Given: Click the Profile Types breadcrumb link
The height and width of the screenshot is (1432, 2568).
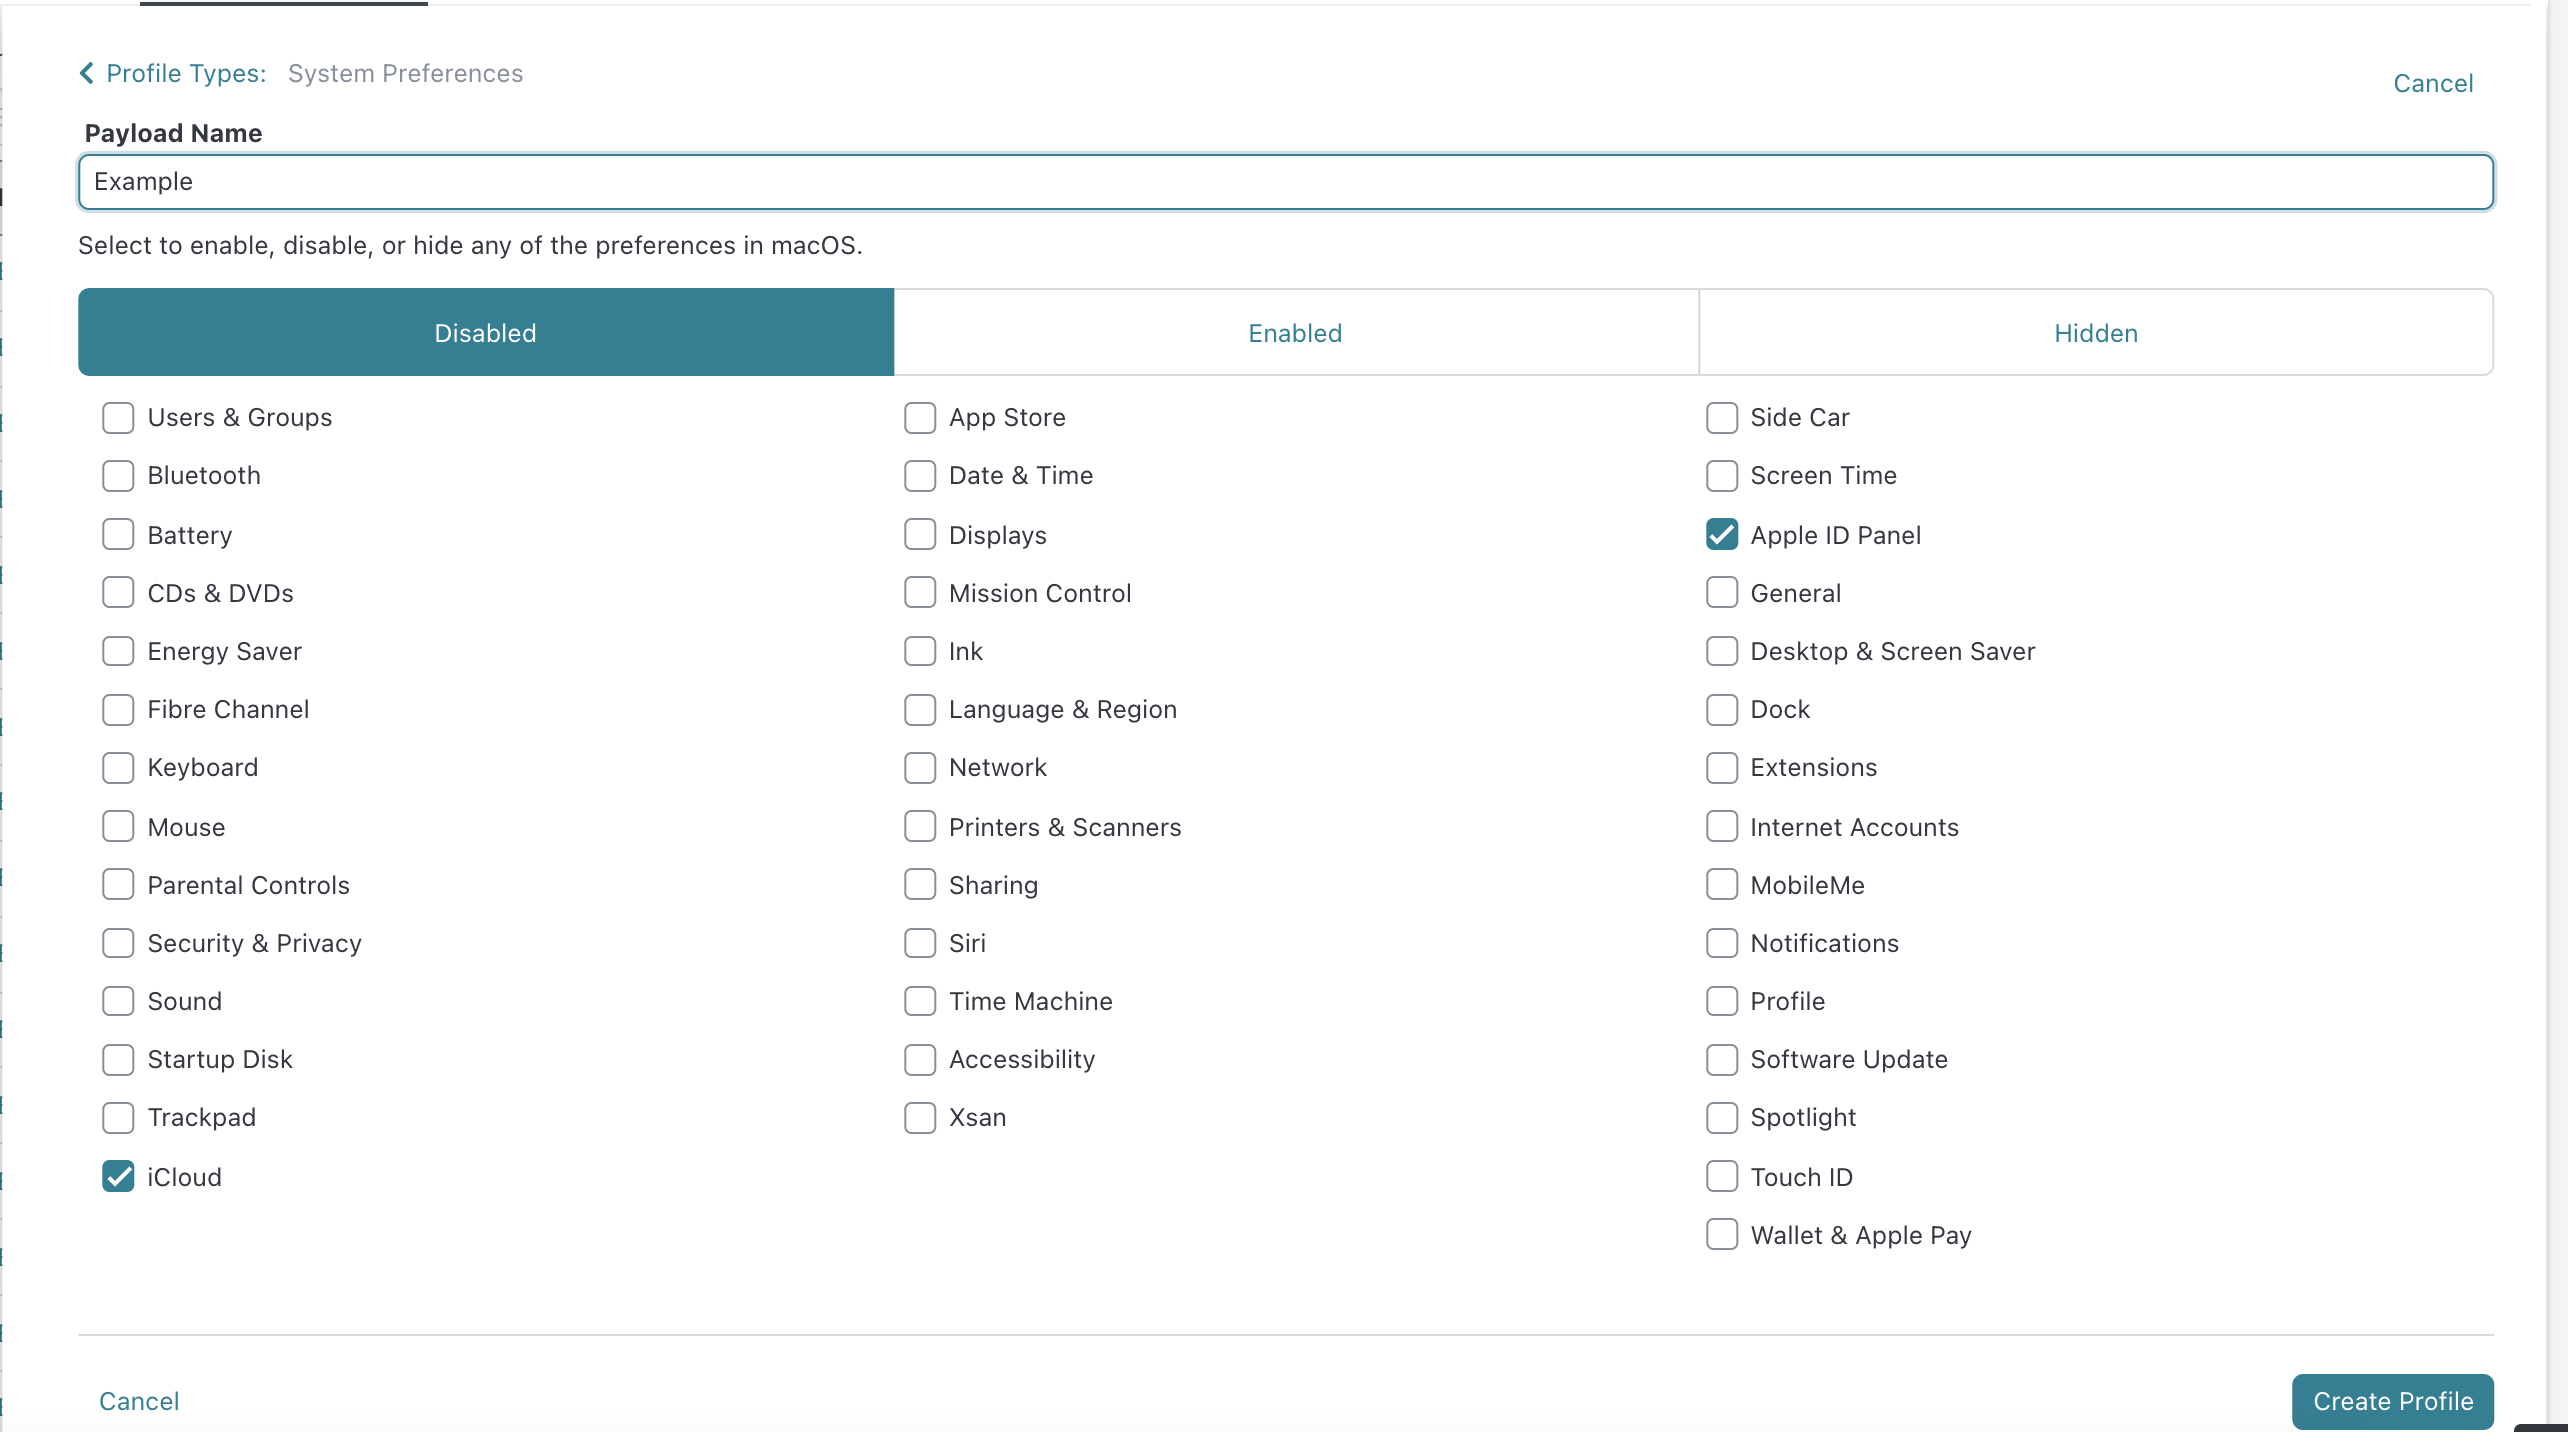Looking at the screenshot, I should pos(186,74).
